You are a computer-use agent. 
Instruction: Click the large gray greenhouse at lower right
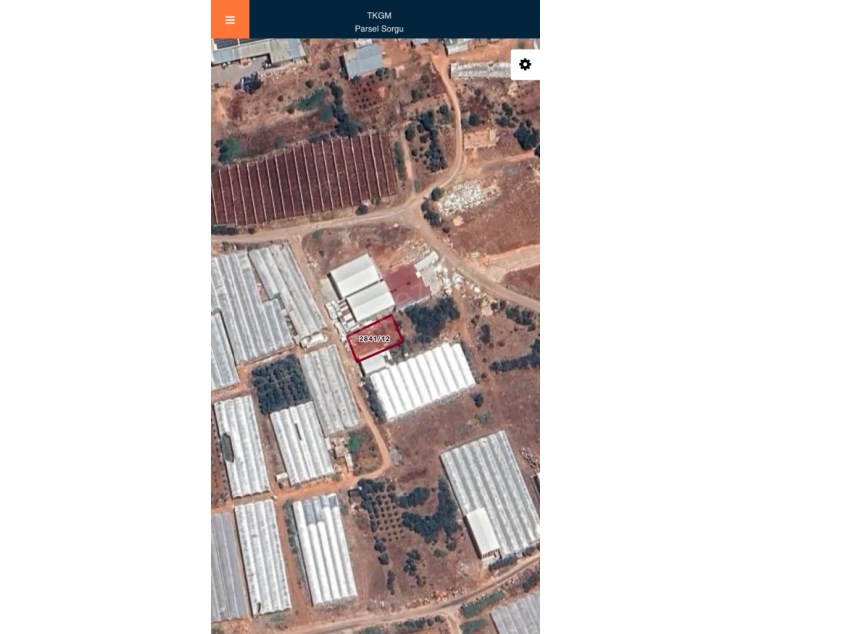tap(489, 494)
